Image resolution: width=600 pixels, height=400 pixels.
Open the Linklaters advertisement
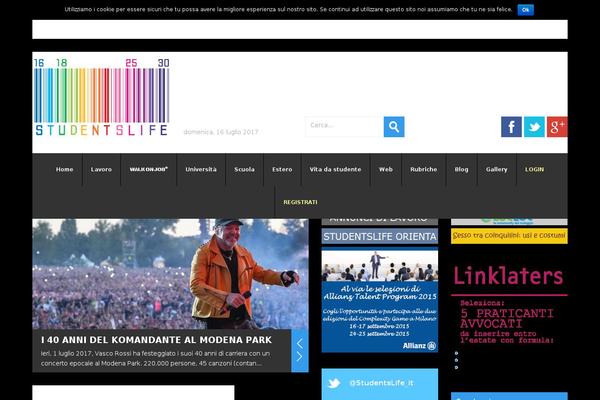509,304
